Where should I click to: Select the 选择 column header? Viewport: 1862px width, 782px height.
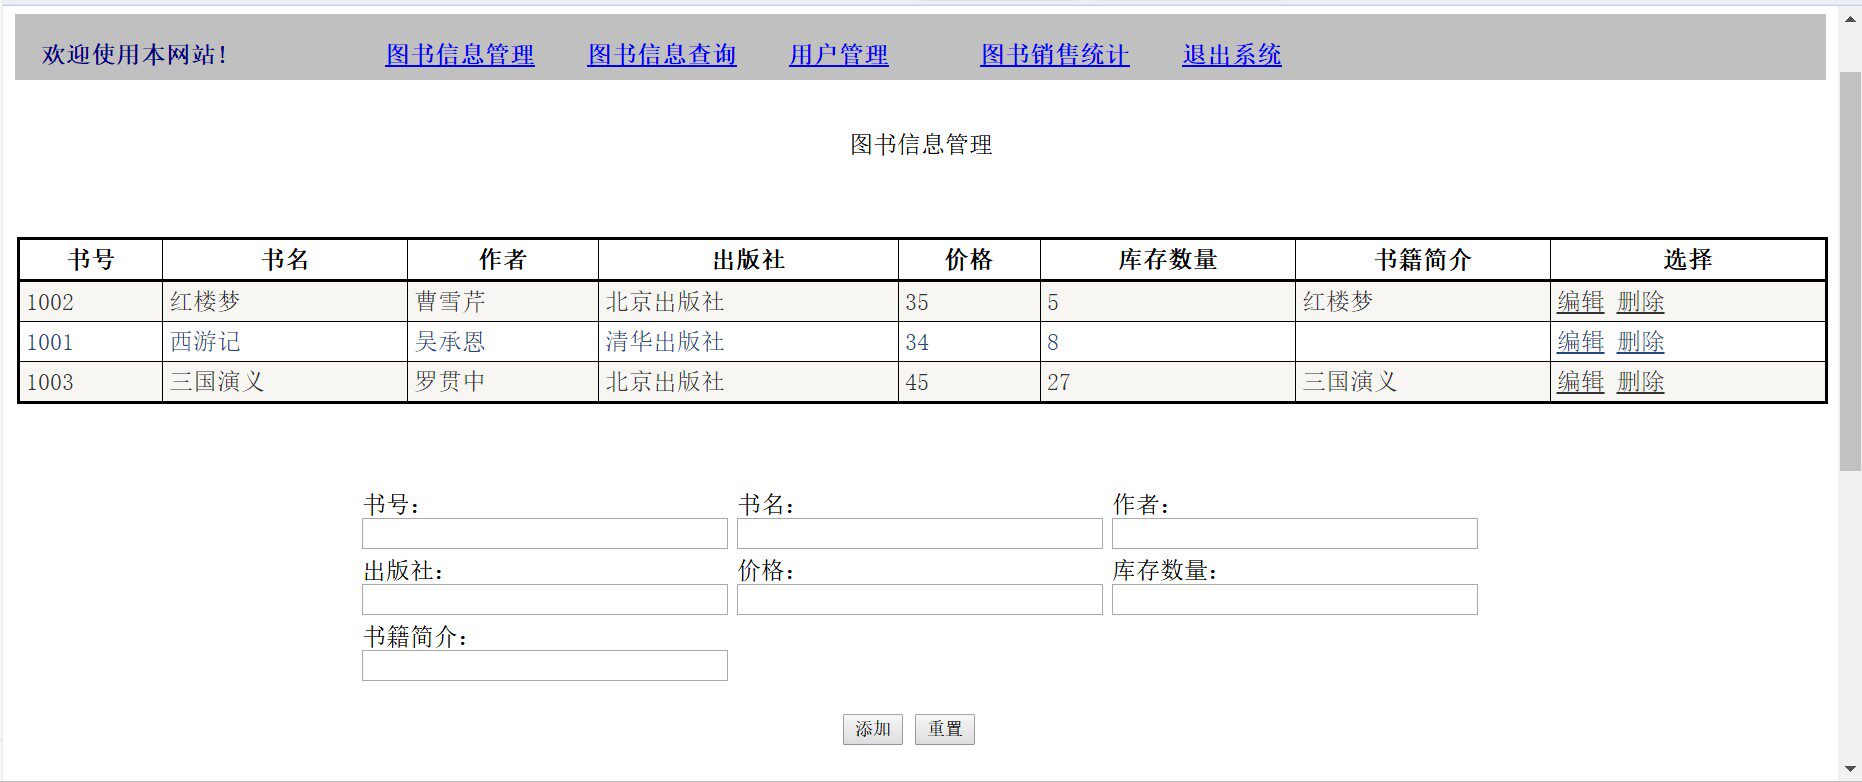point(1688,260)
